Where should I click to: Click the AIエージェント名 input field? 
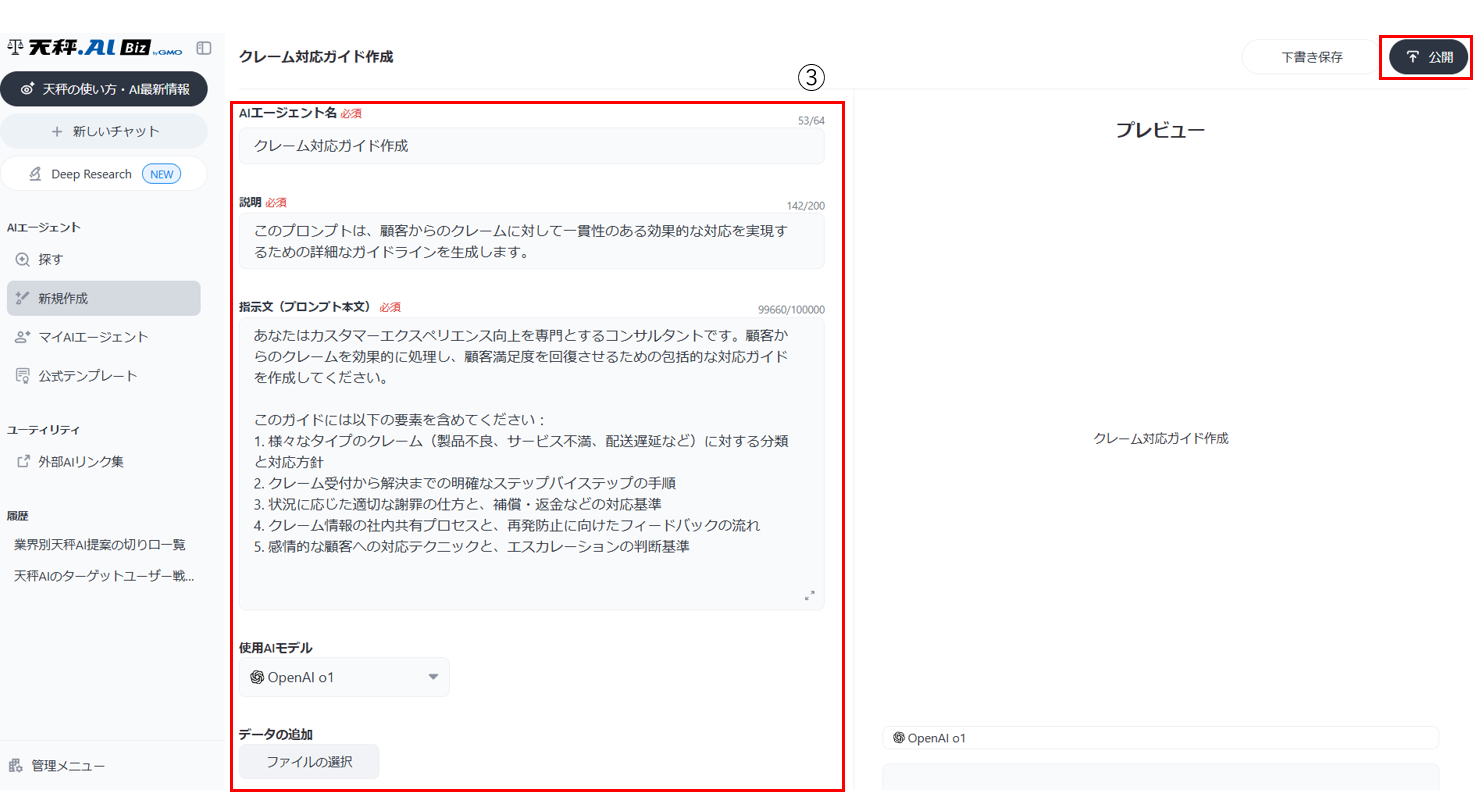tap(531, 146)
